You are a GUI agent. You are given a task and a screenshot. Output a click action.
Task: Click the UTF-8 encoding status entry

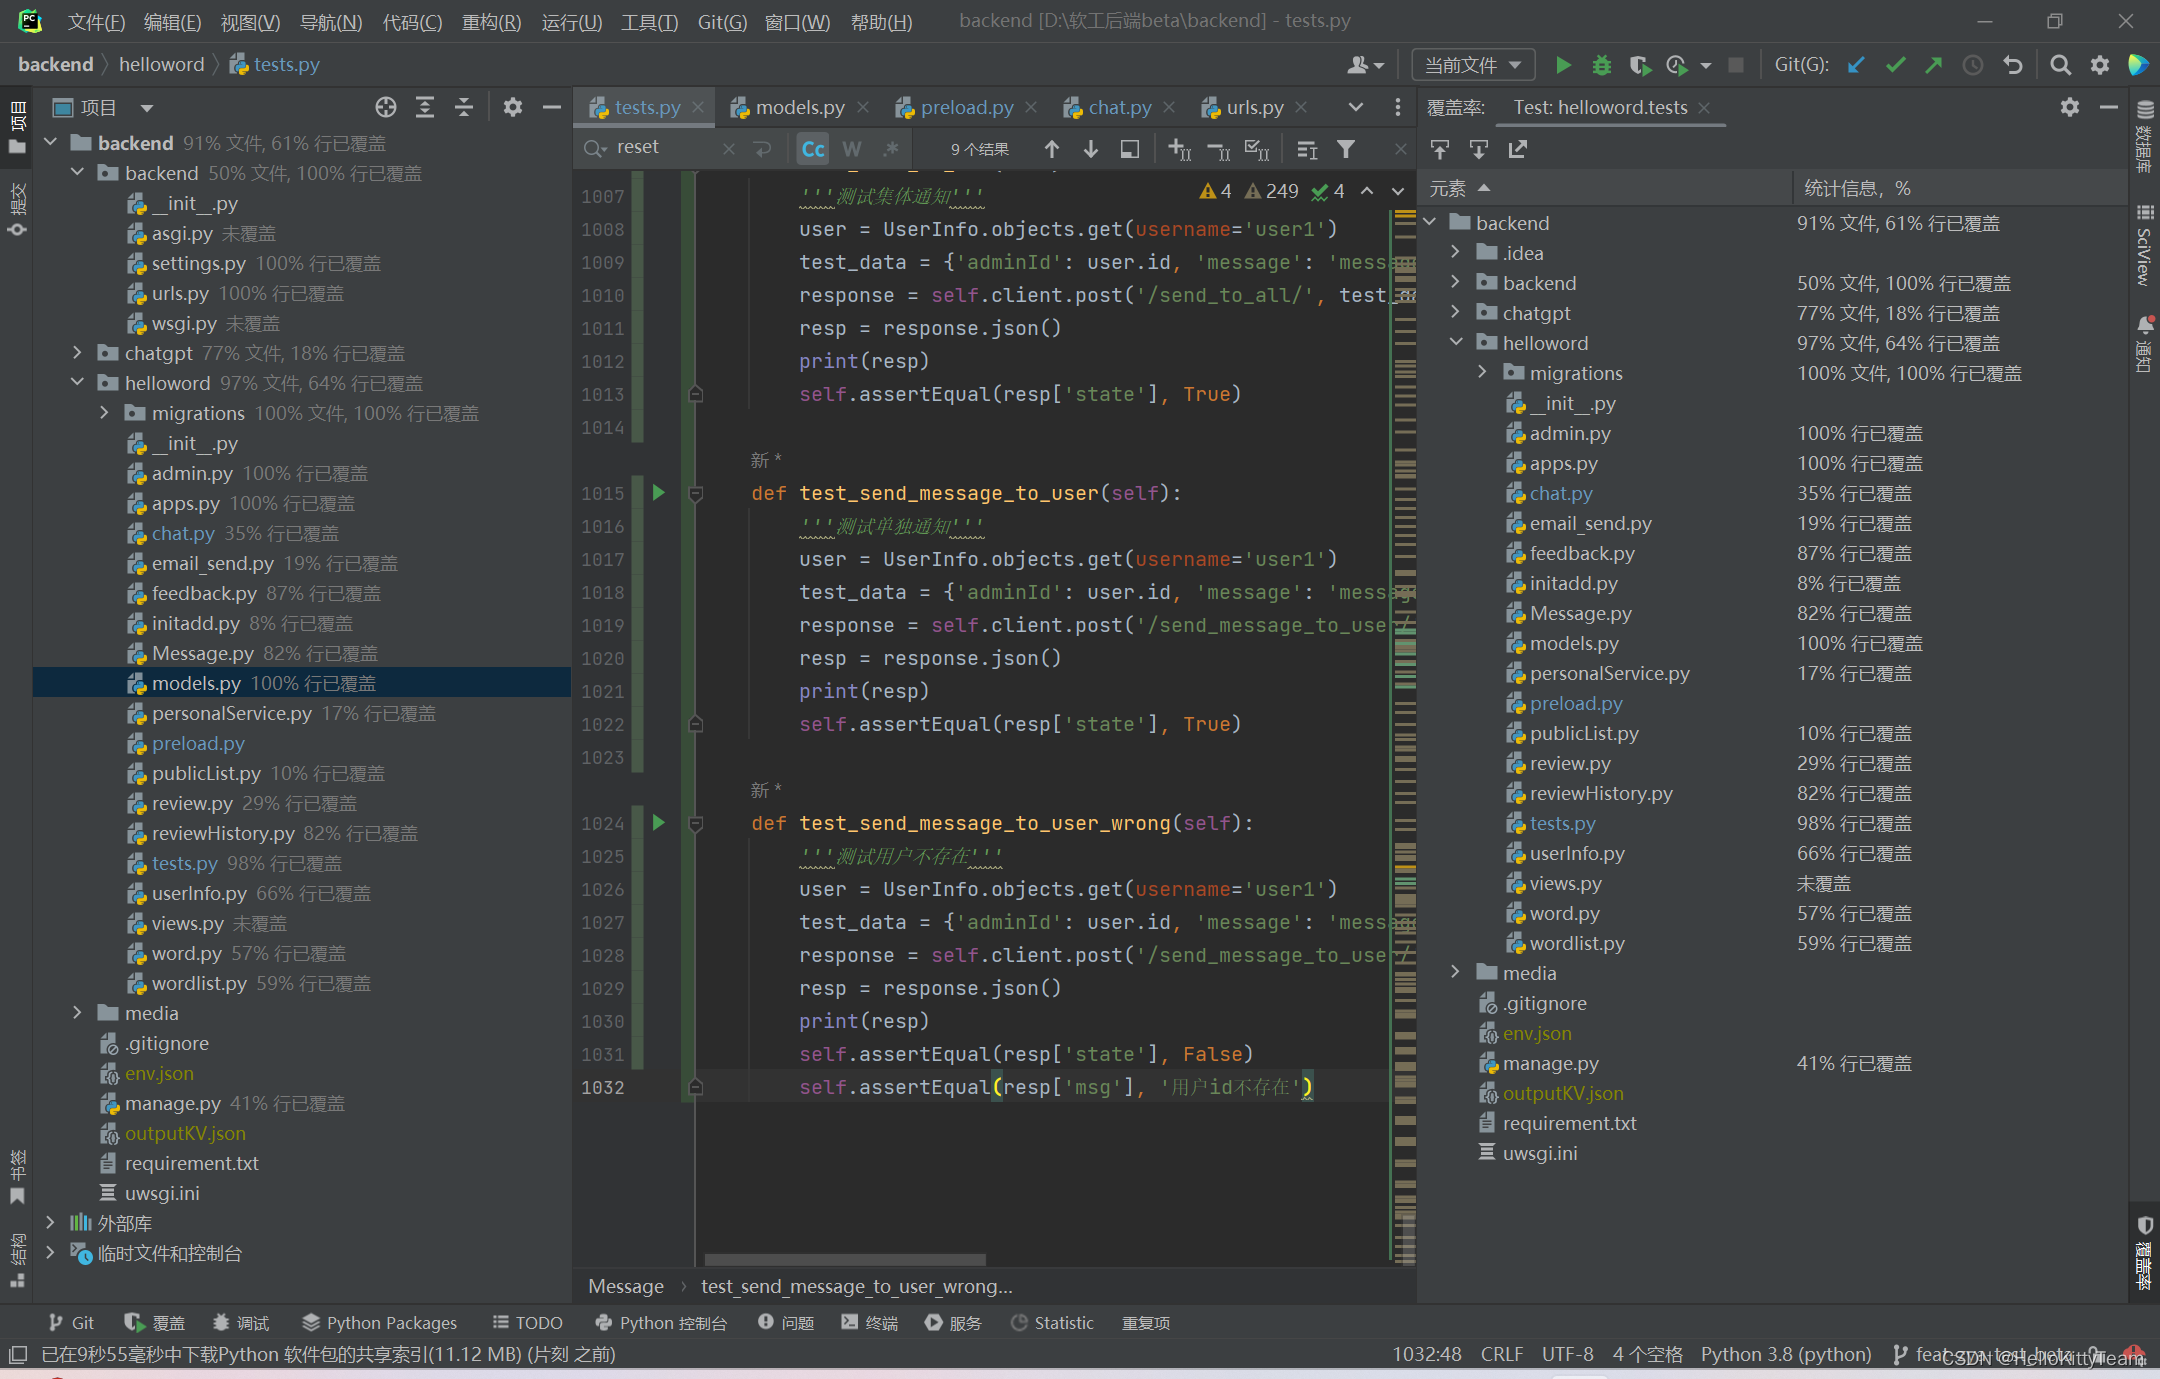click(x=1567, y=1354)
